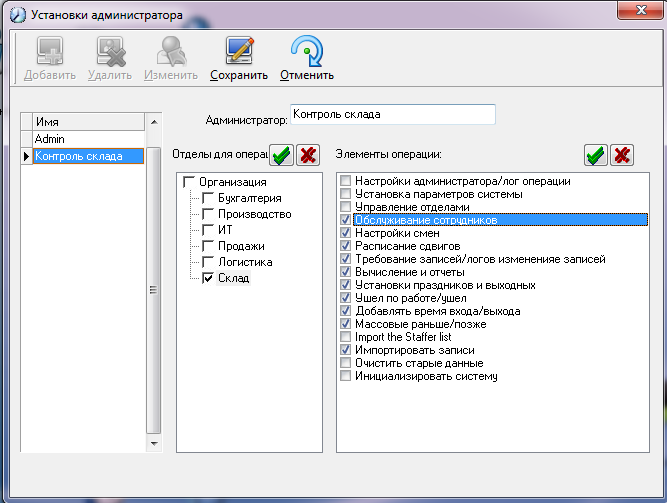This screenshot has height=503, width=667.
Task: Uncheck the Склад department checkbox
Action: (x=208, y=278)
